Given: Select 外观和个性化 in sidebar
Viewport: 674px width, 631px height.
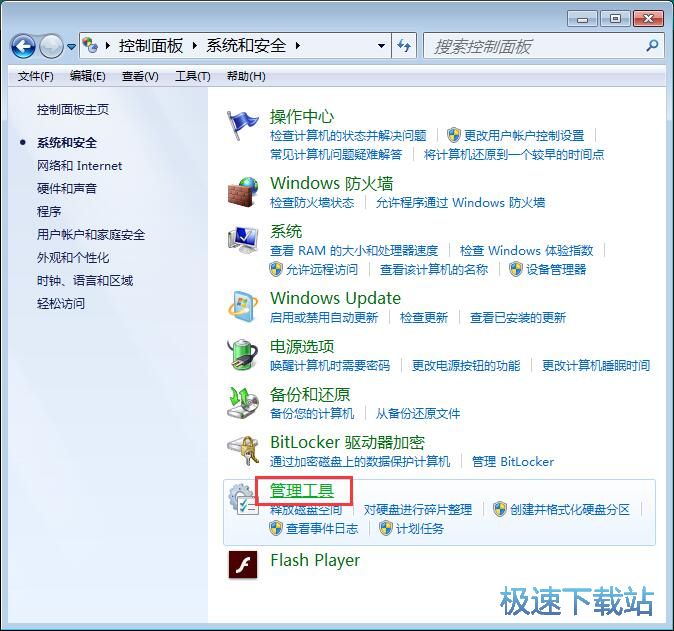Looking at the screenshot, I should (73, 257).
